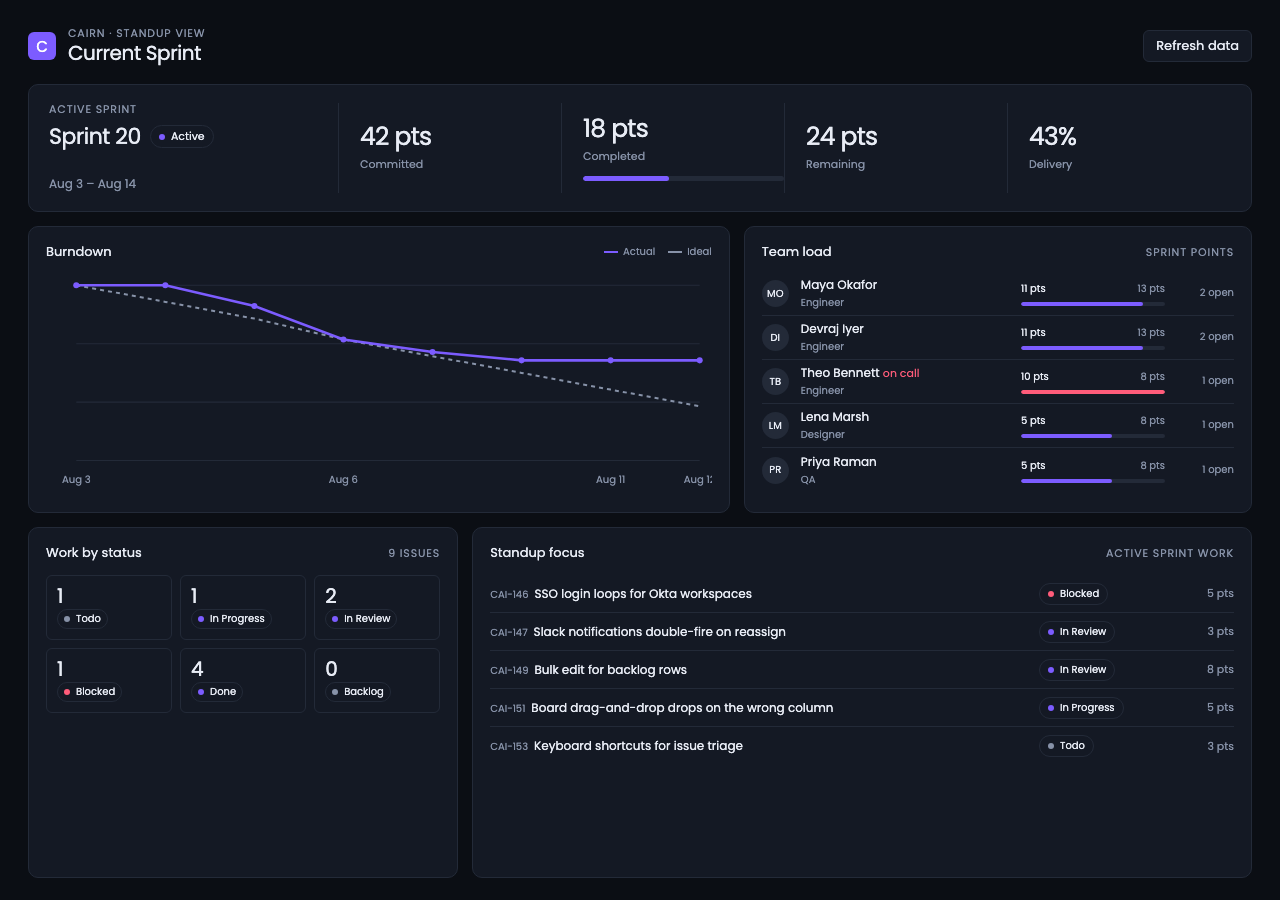The width and height of the screenshot is (1280, 900).
Task: Click the In Review badge on CAI-147
Action: [x=1076, y=632]
